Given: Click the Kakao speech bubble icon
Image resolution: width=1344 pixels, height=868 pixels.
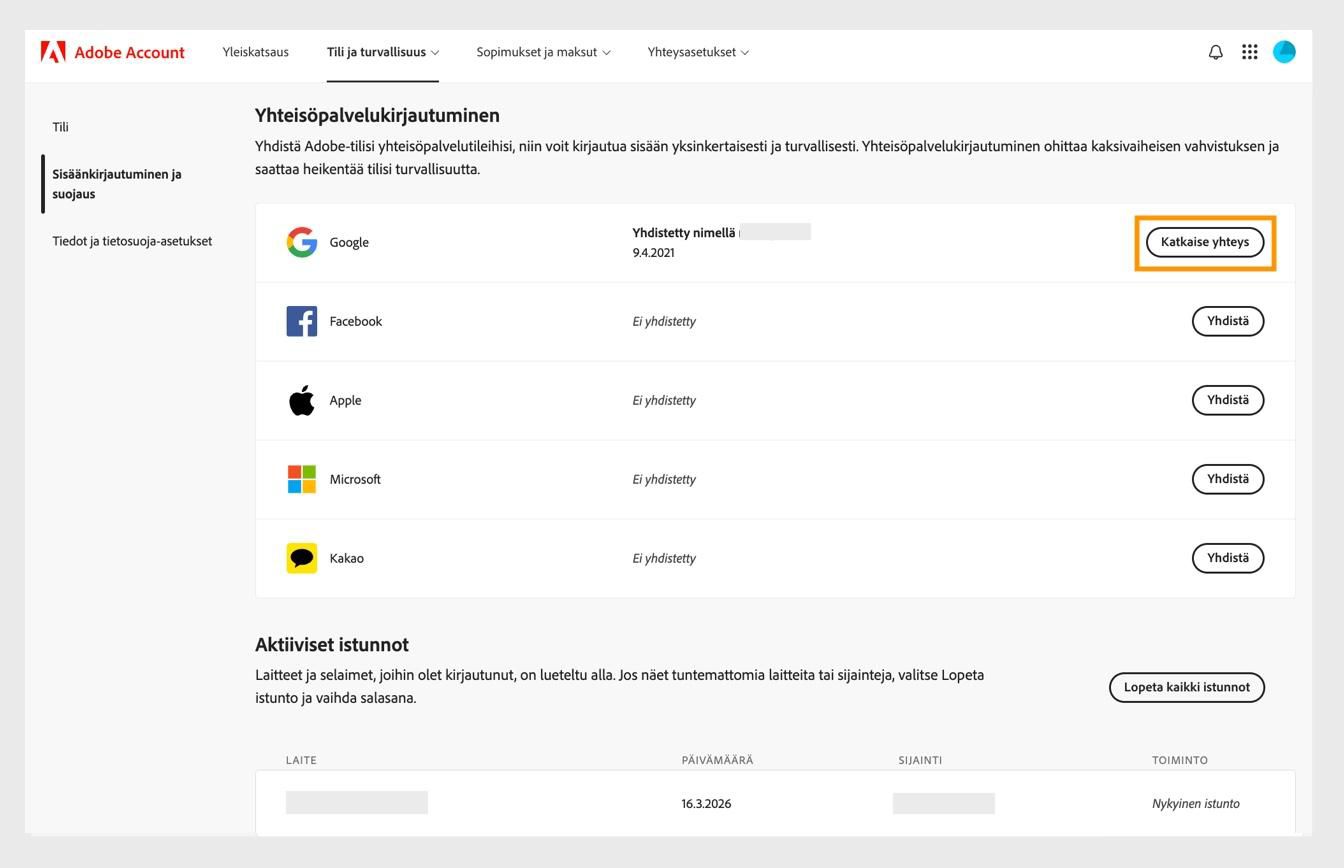Looking at the screenshot, I should (300, 557).
